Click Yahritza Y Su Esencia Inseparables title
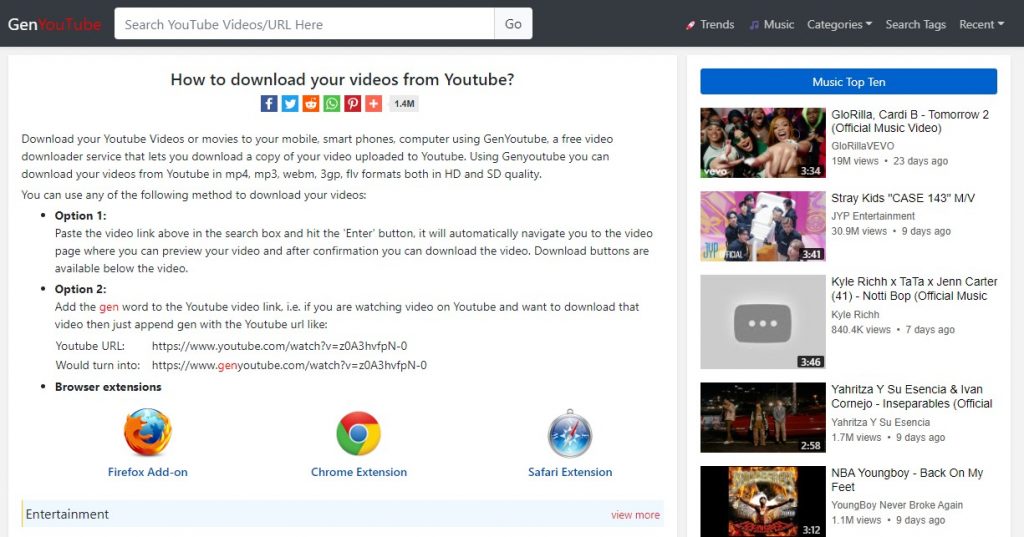 [x=912, y=397]
